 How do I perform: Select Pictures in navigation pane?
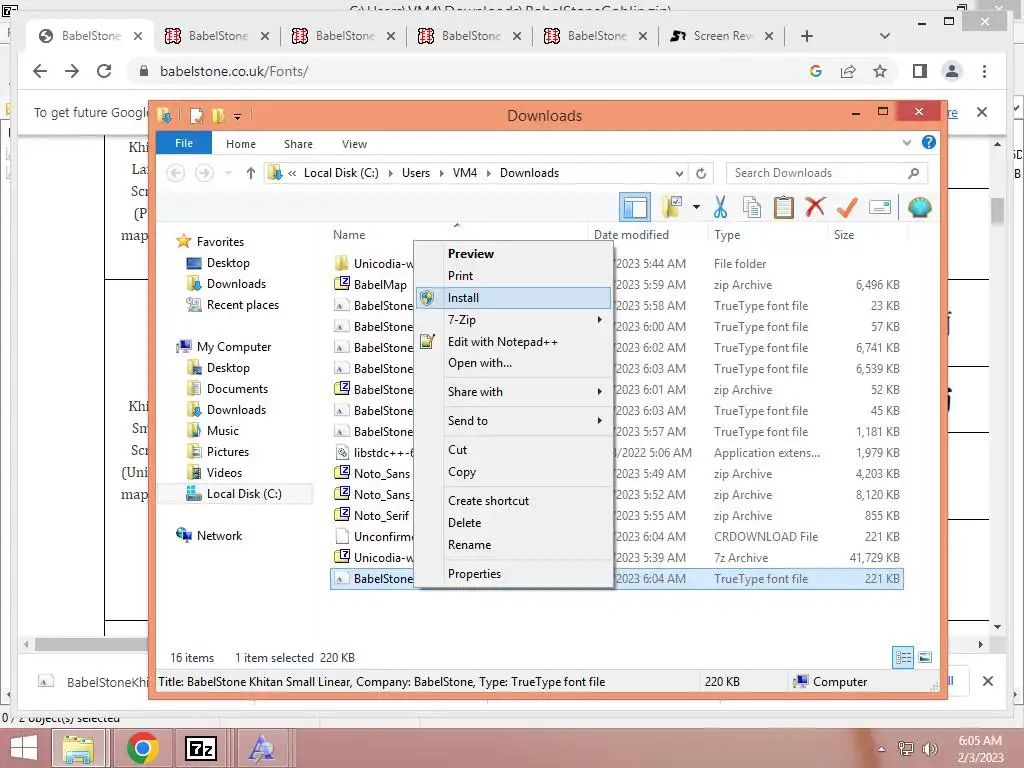click(227, 452)
